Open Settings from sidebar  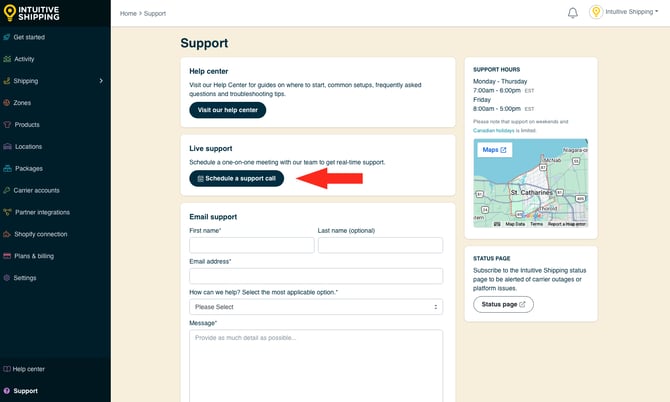(25, 278)
